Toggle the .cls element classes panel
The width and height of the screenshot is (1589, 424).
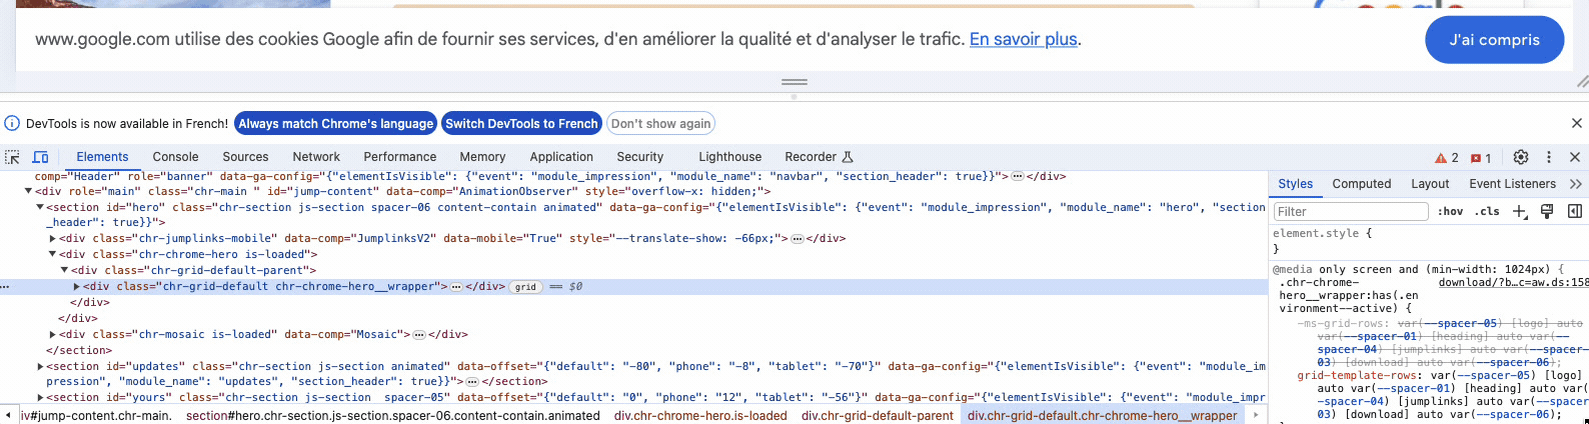[1487, 211]
